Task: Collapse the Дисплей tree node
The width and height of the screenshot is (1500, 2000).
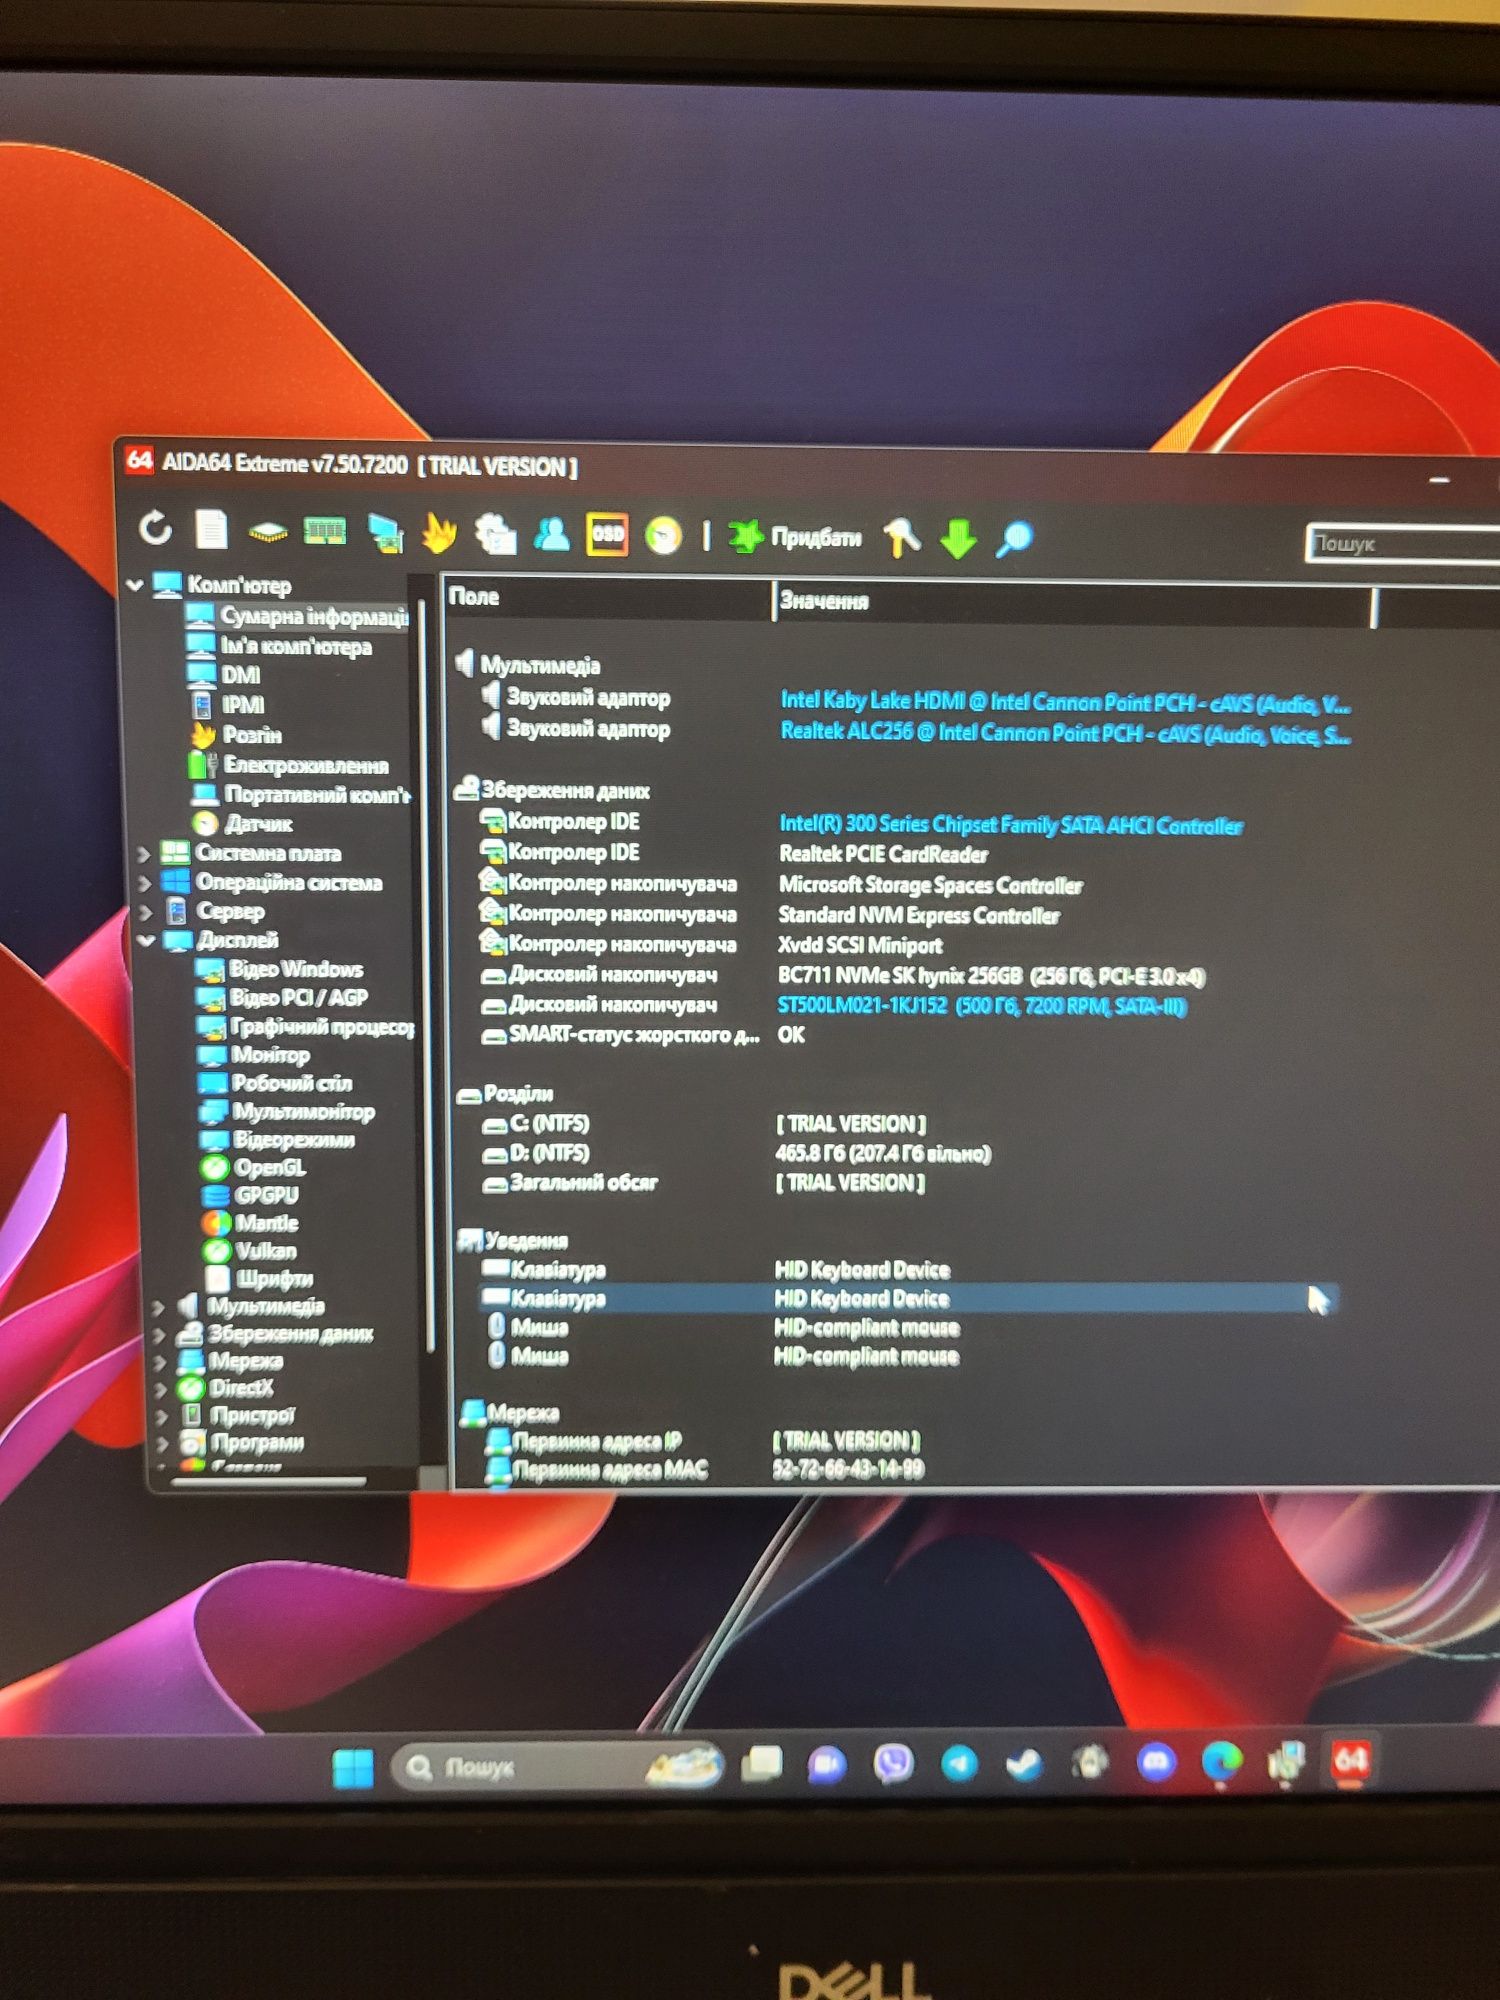Action: point(146,940)
